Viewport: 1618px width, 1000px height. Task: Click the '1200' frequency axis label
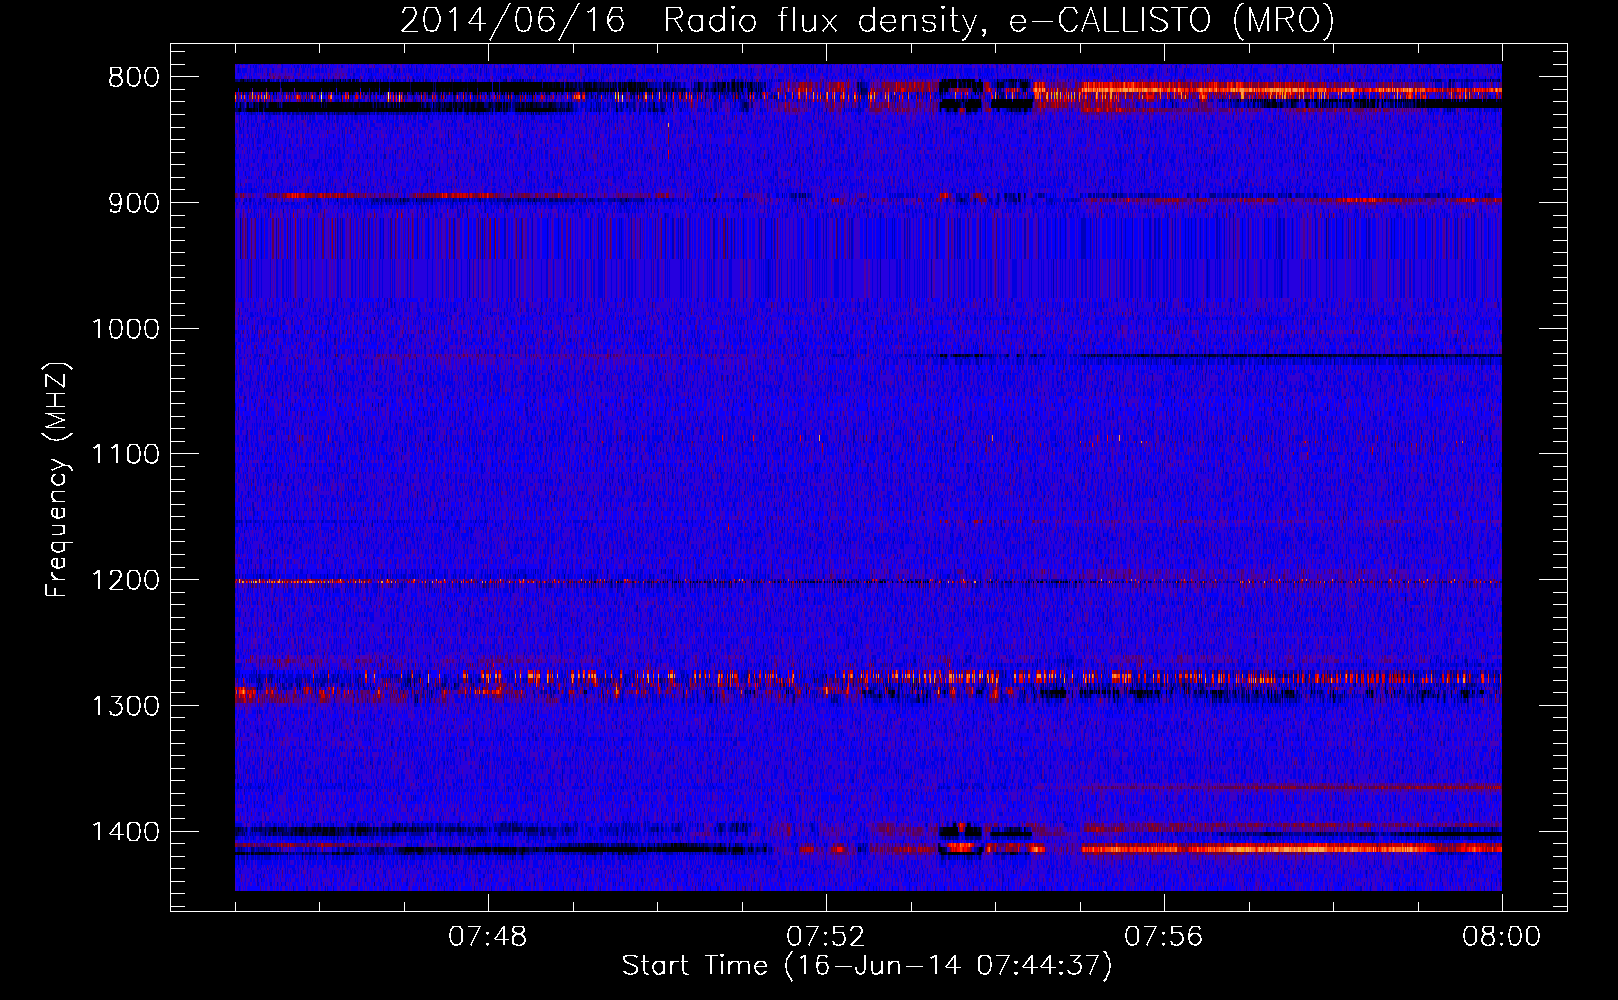coord(125,581)
